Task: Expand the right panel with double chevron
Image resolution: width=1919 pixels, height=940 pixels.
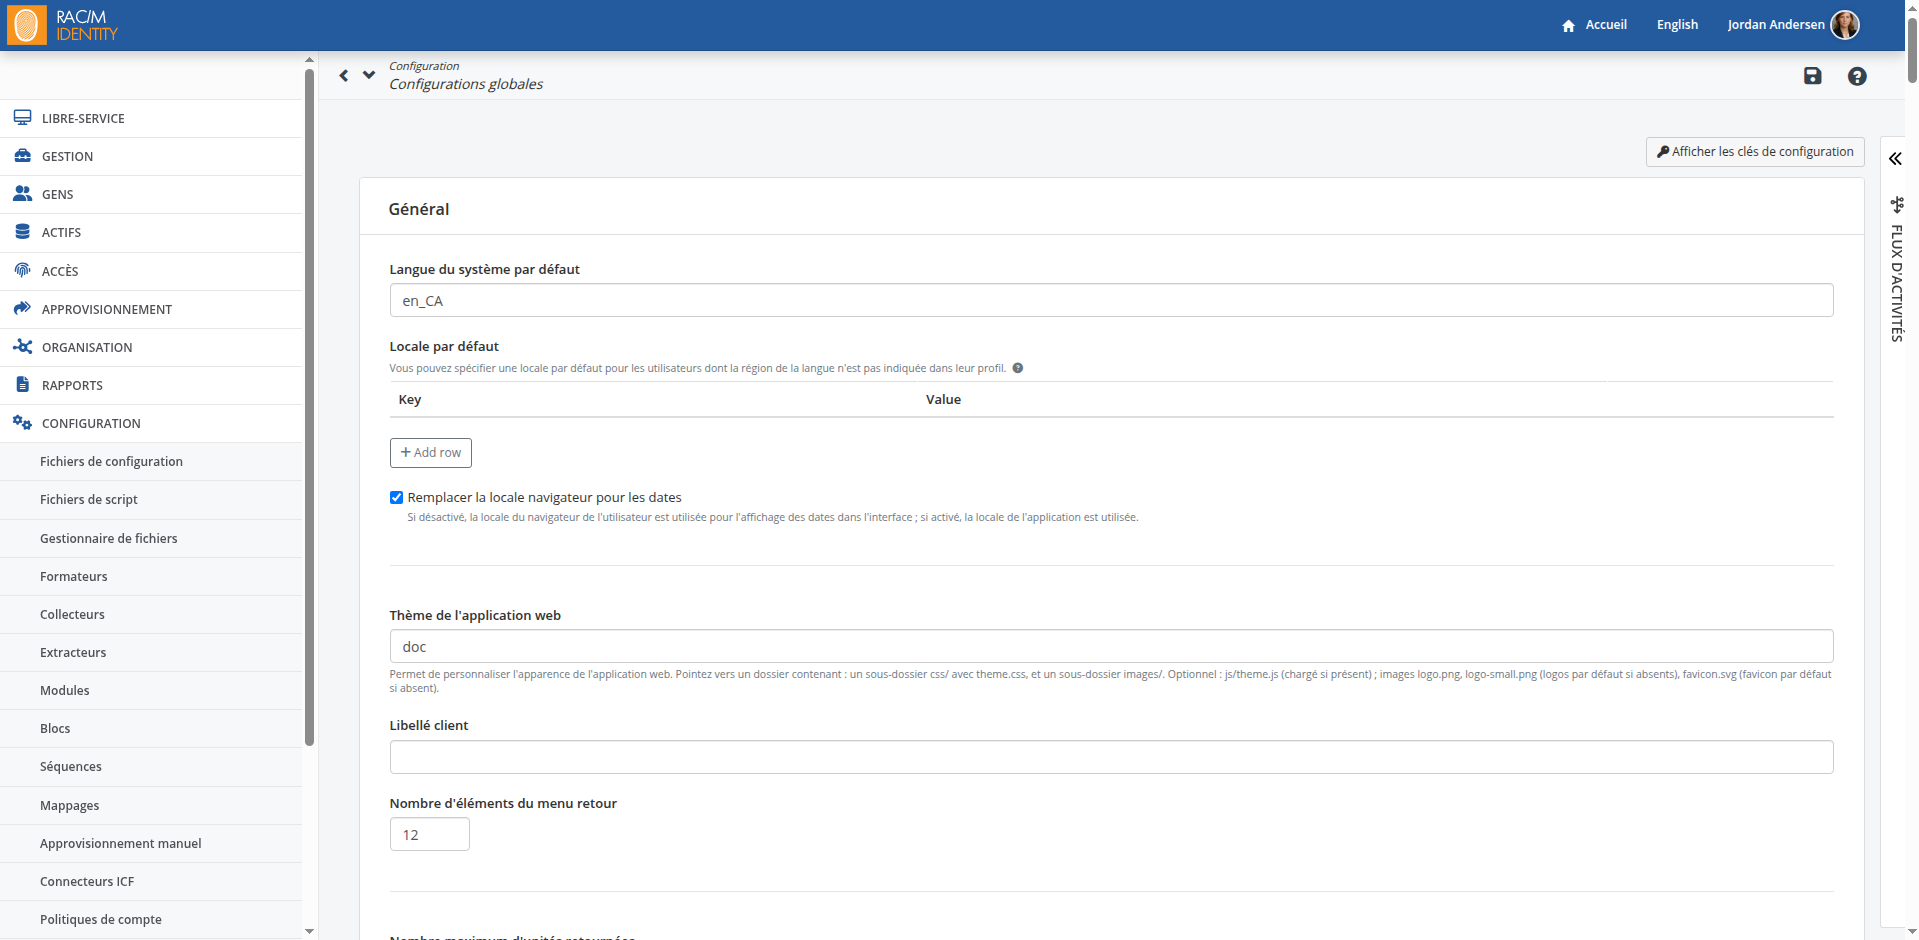Action: tap(1895, 159)
